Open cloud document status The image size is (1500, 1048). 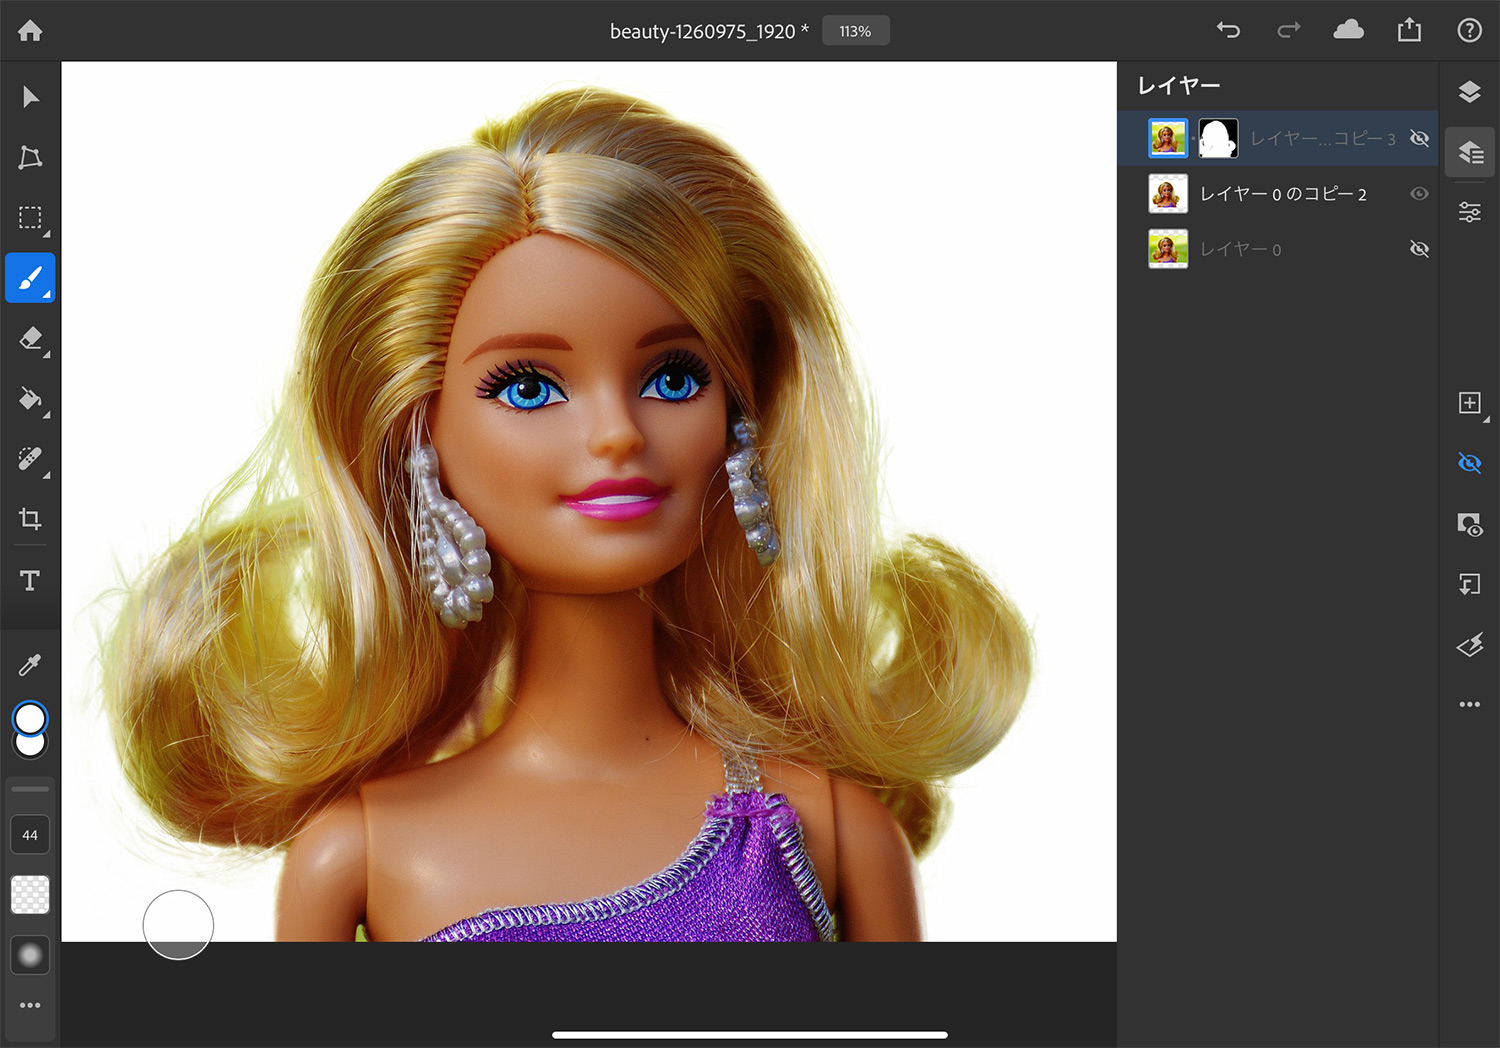coord(1349,30)
